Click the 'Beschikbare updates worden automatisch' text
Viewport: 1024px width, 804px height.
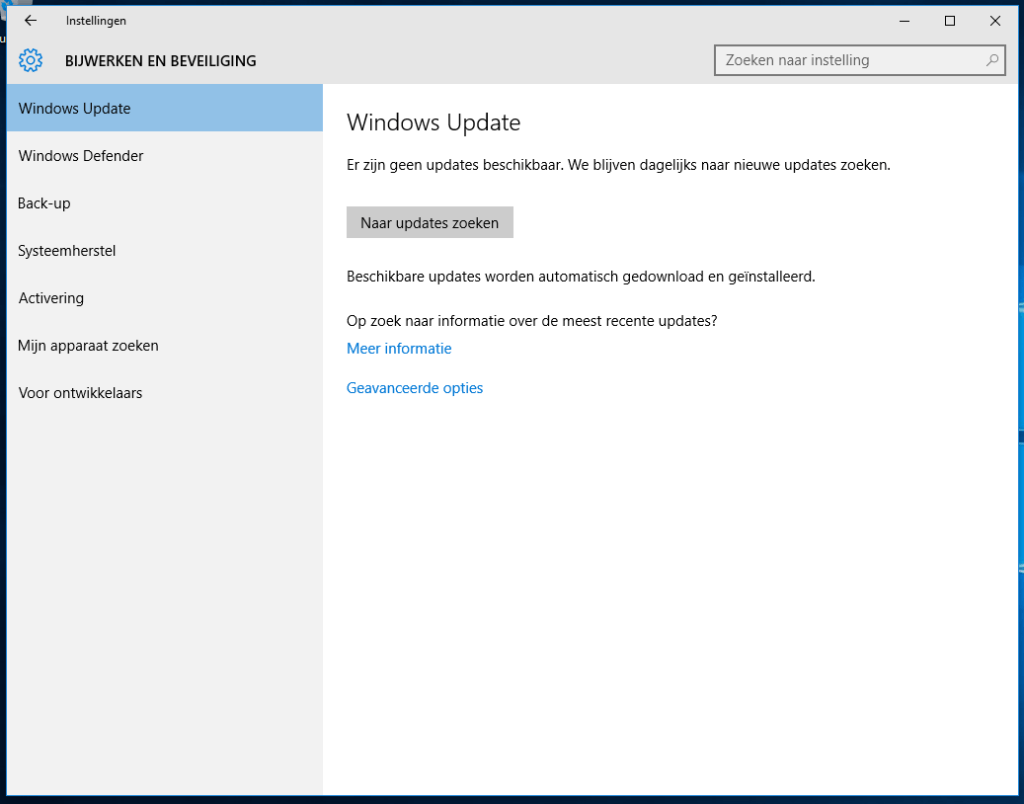point(581,277)
